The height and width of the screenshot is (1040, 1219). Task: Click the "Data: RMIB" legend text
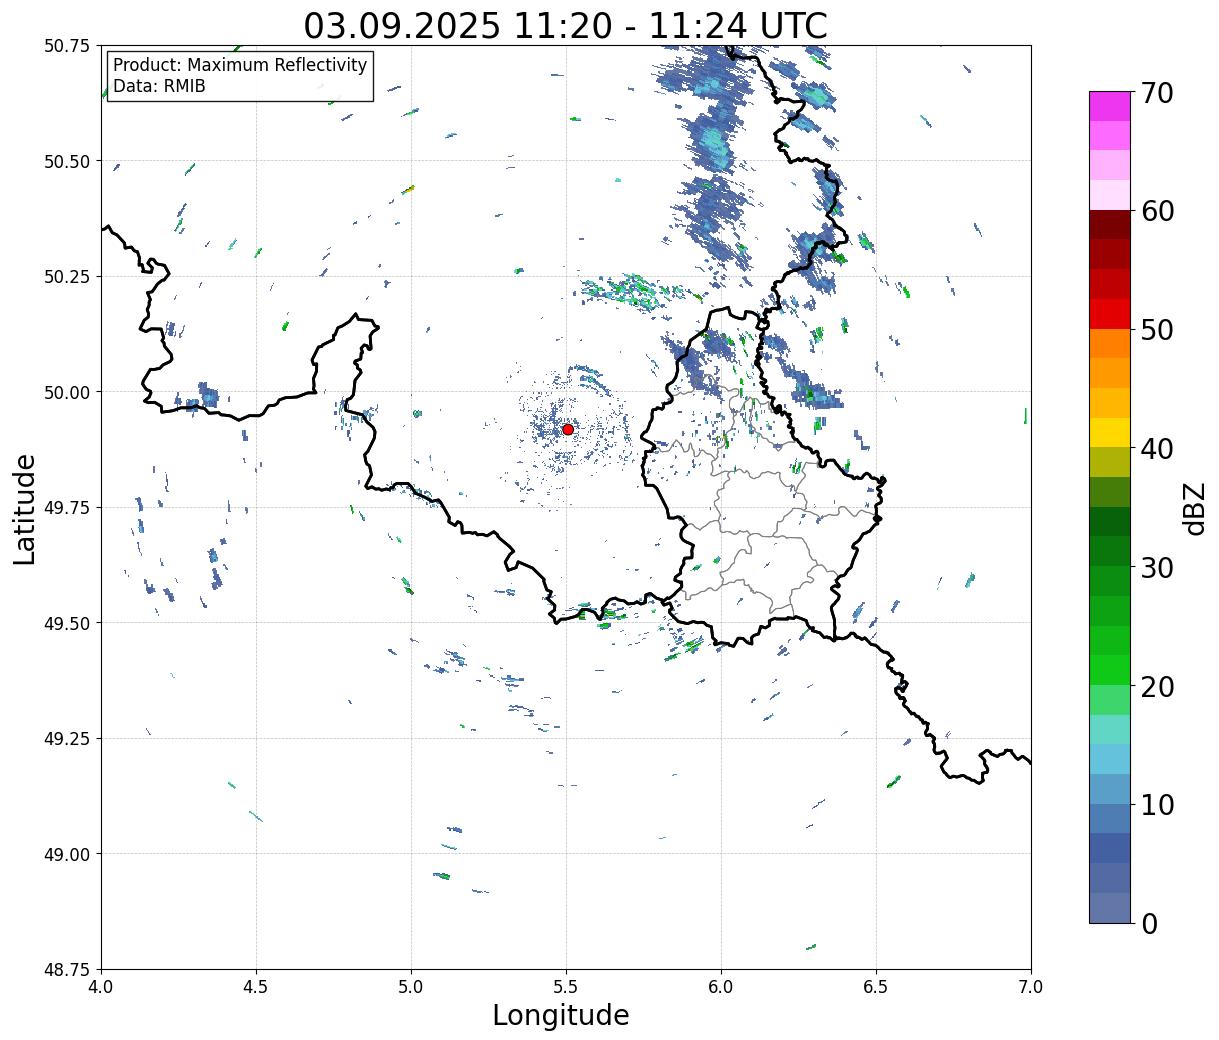[x=159, y=86]
